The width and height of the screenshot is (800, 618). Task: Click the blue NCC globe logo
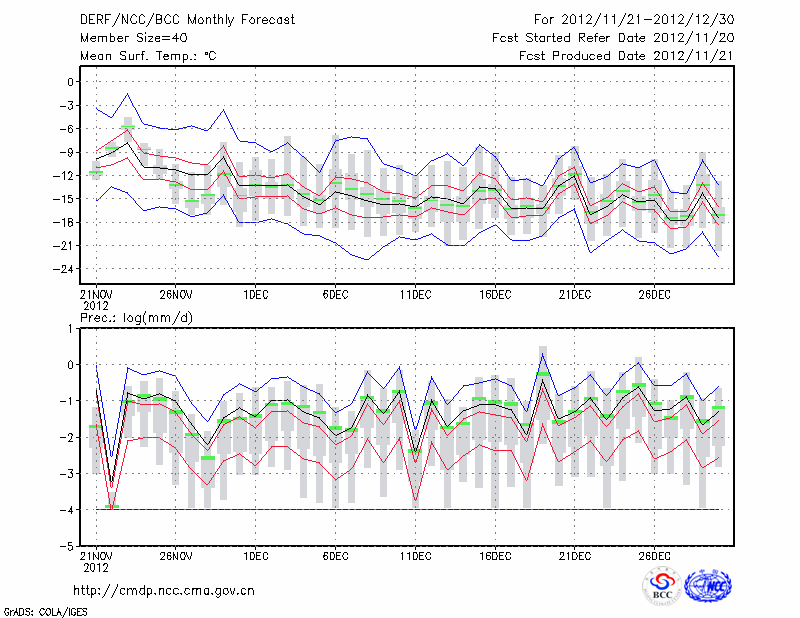(706, 586)
